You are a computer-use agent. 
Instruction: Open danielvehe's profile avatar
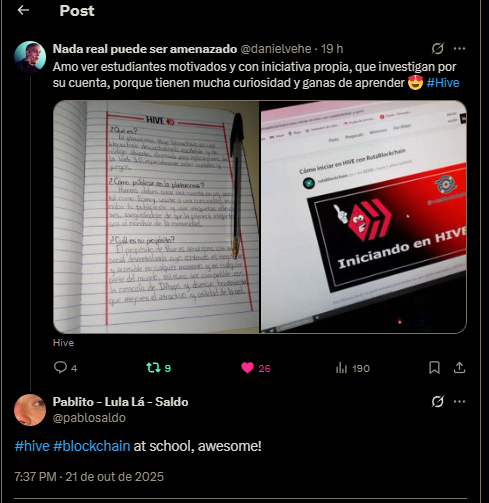[30, 57]
